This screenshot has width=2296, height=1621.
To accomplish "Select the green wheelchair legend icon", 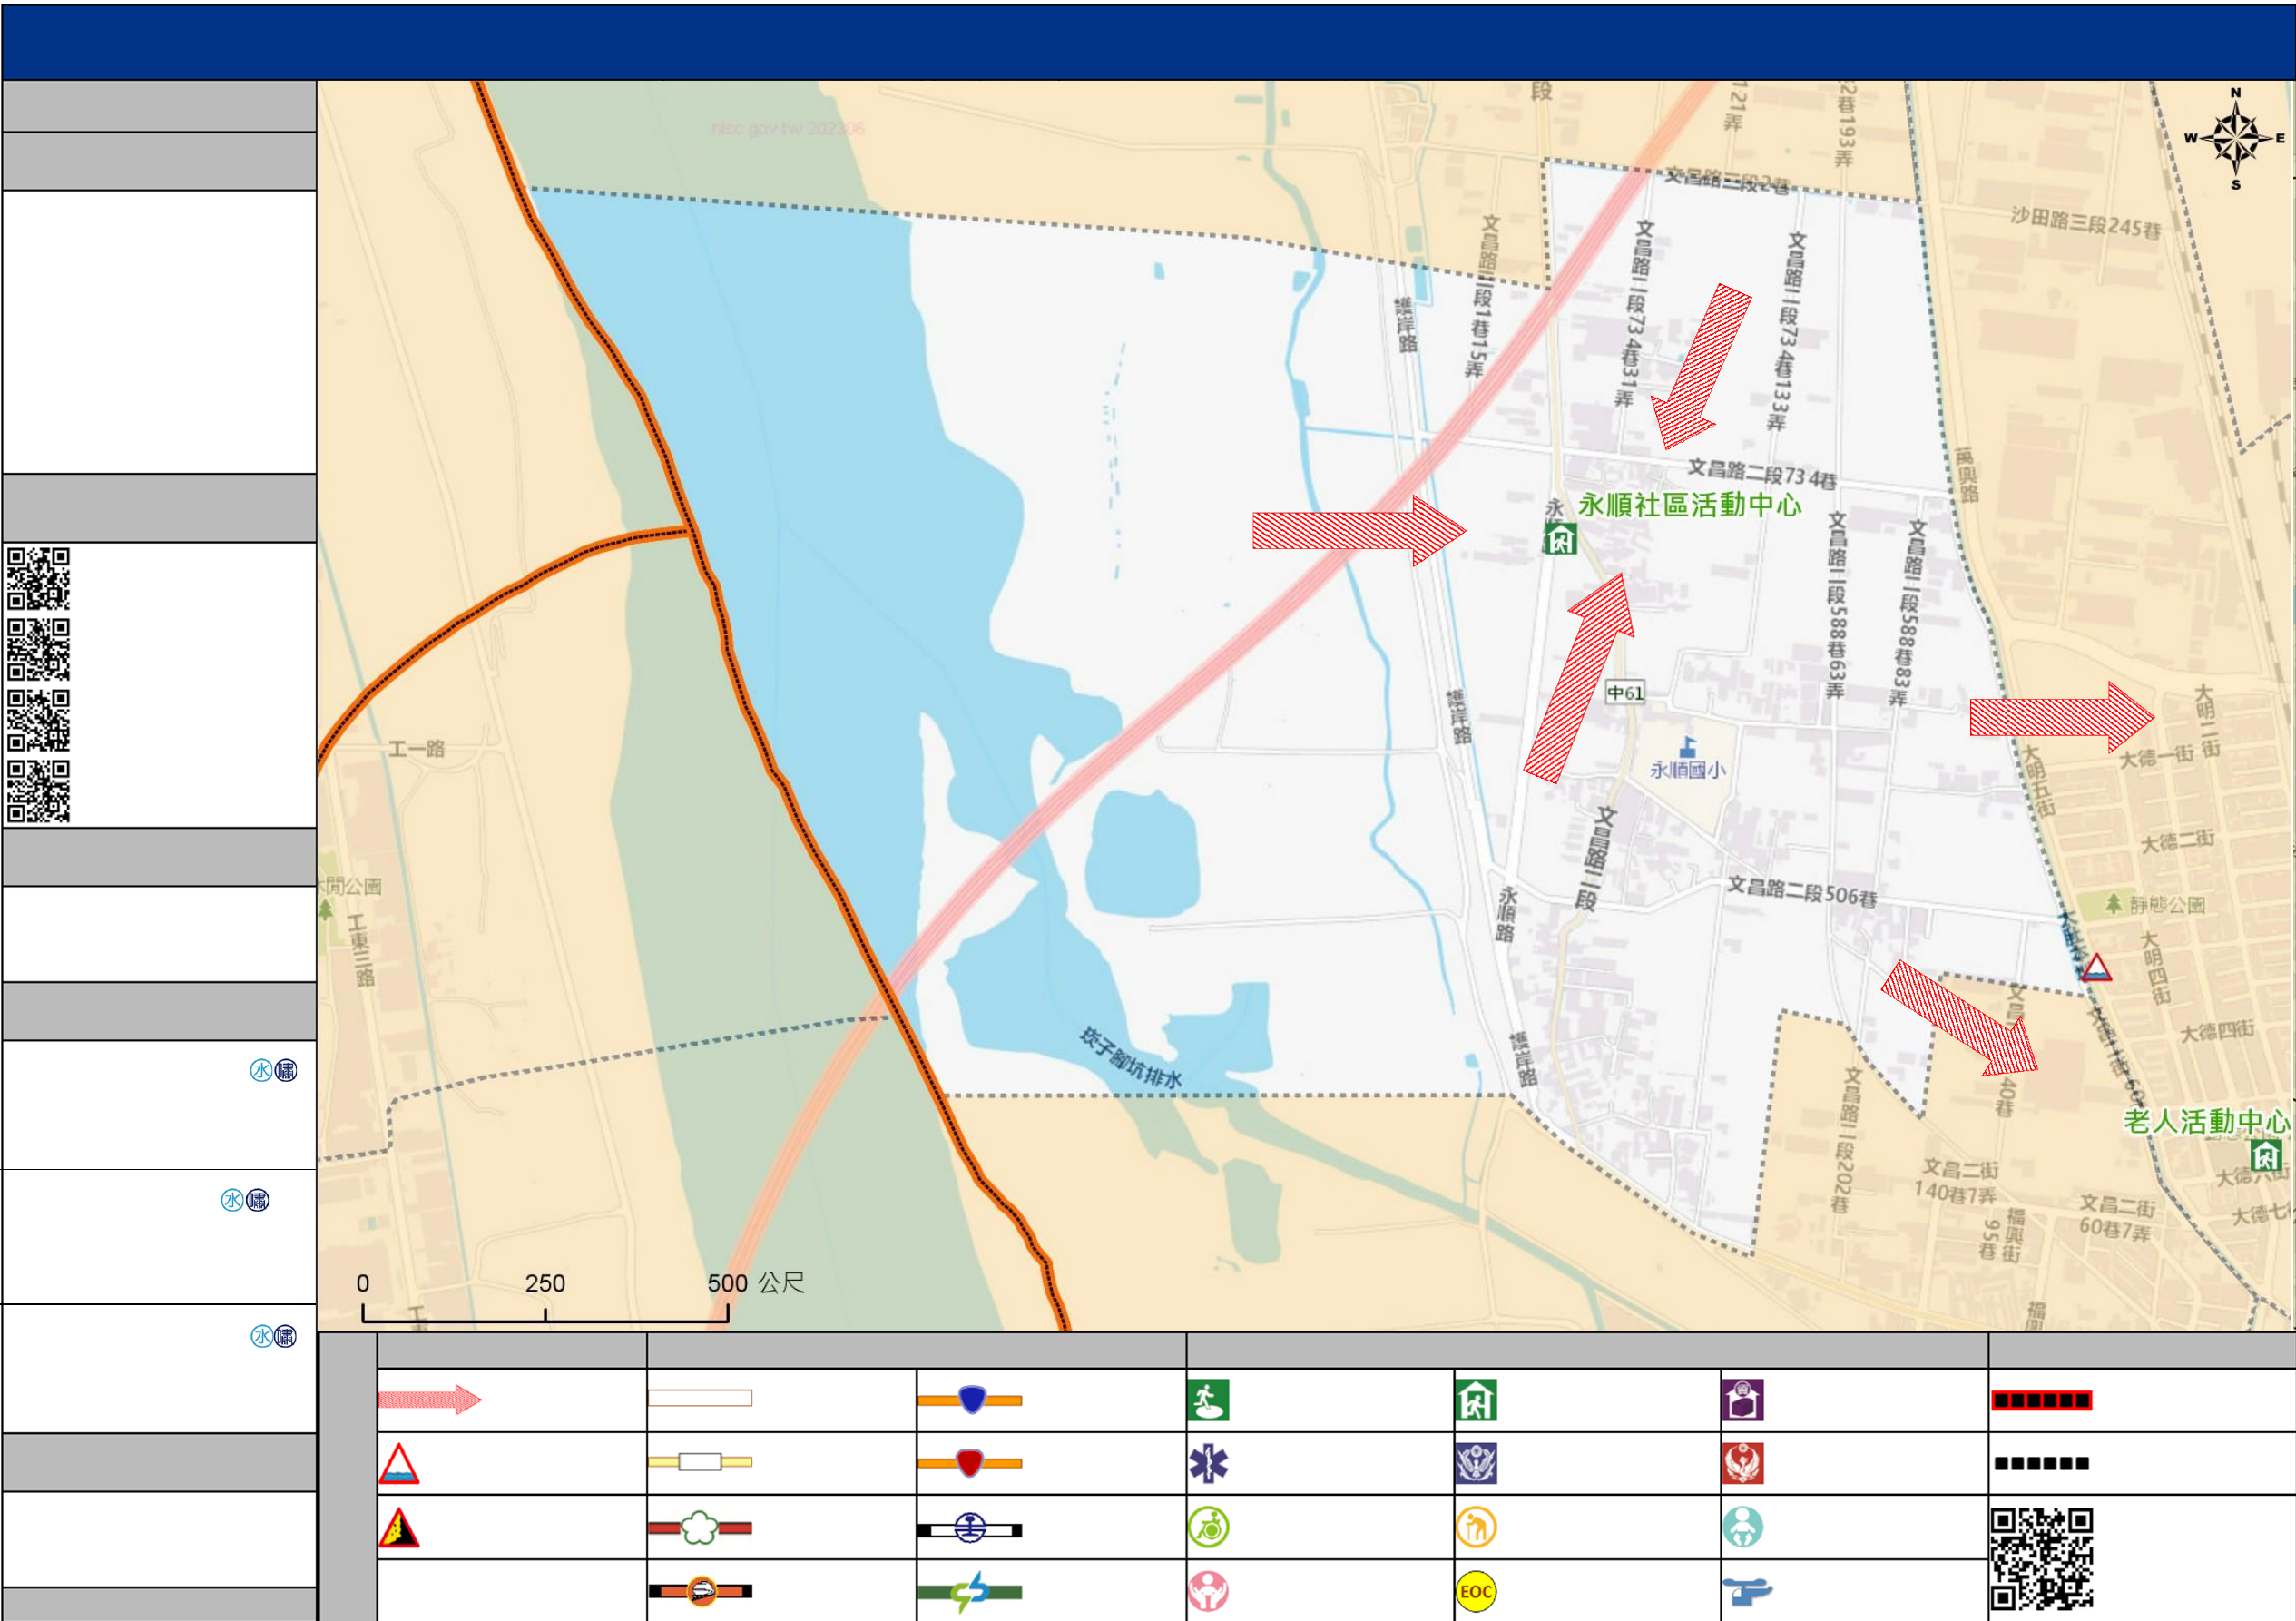I will [1208, 1528].
